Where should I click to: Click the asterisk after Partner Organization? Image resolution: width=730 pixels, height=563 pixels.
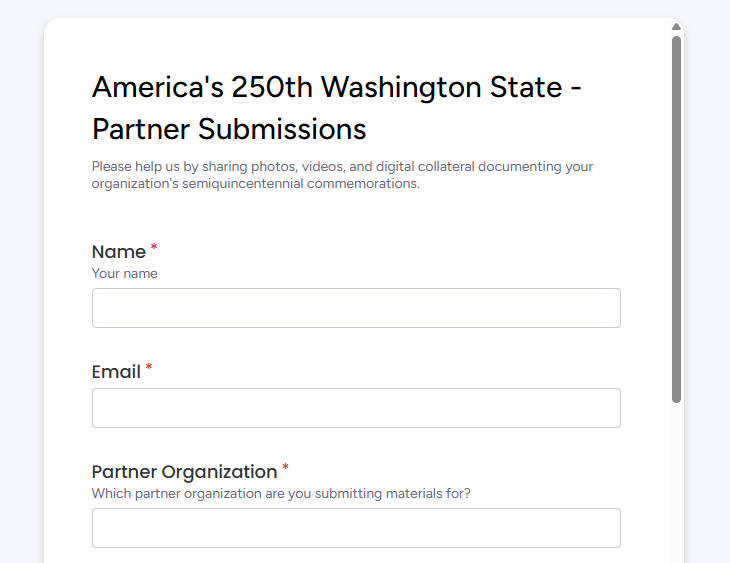click(285, 467)
